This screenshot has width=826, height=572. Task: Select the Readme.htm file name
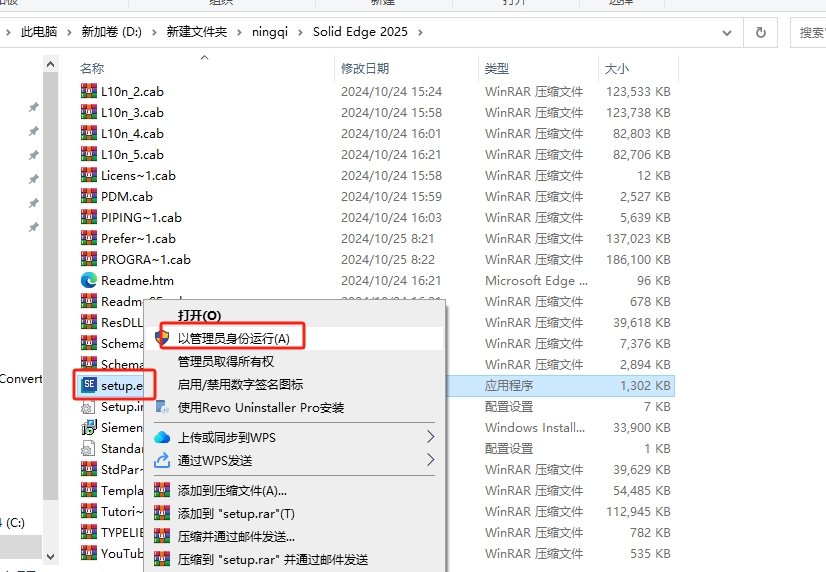point(137,281)
